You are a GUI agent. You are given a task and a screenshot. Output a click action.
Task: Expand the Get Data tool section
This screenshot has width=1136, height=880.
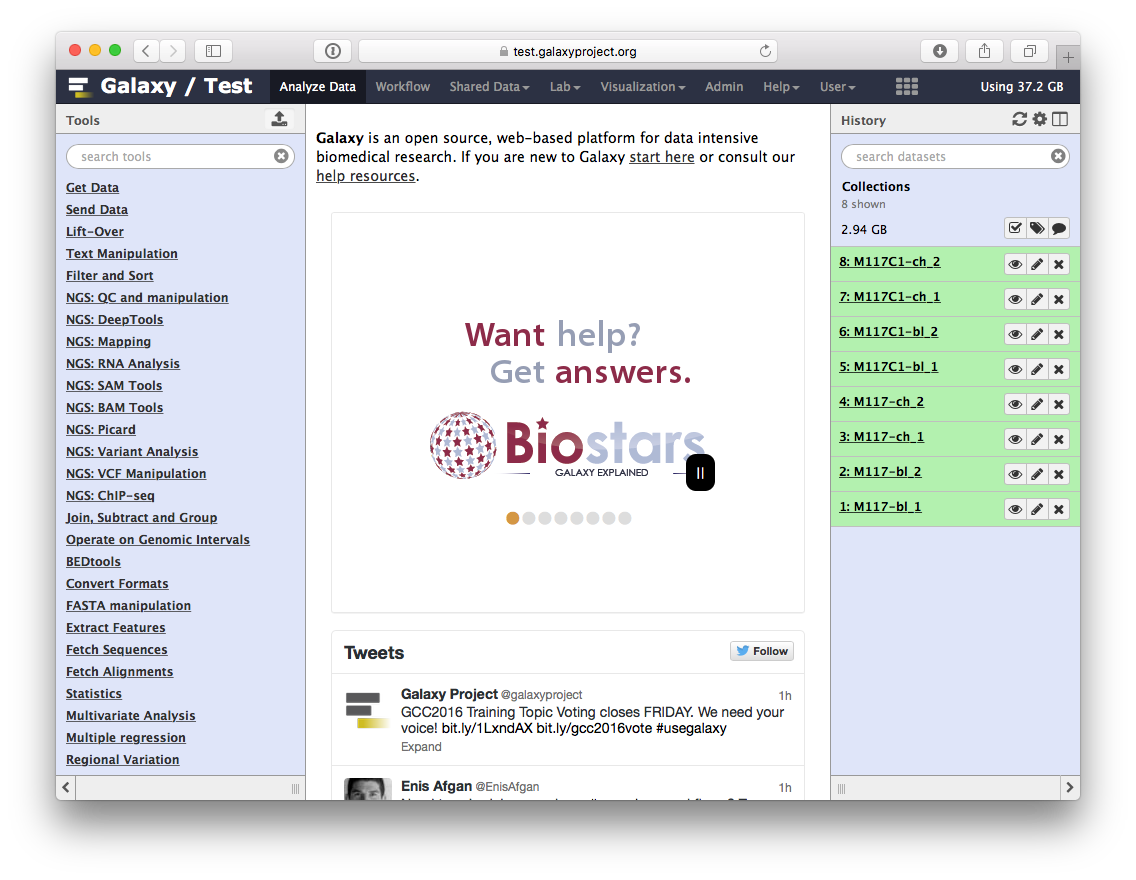tap(92, 188)
